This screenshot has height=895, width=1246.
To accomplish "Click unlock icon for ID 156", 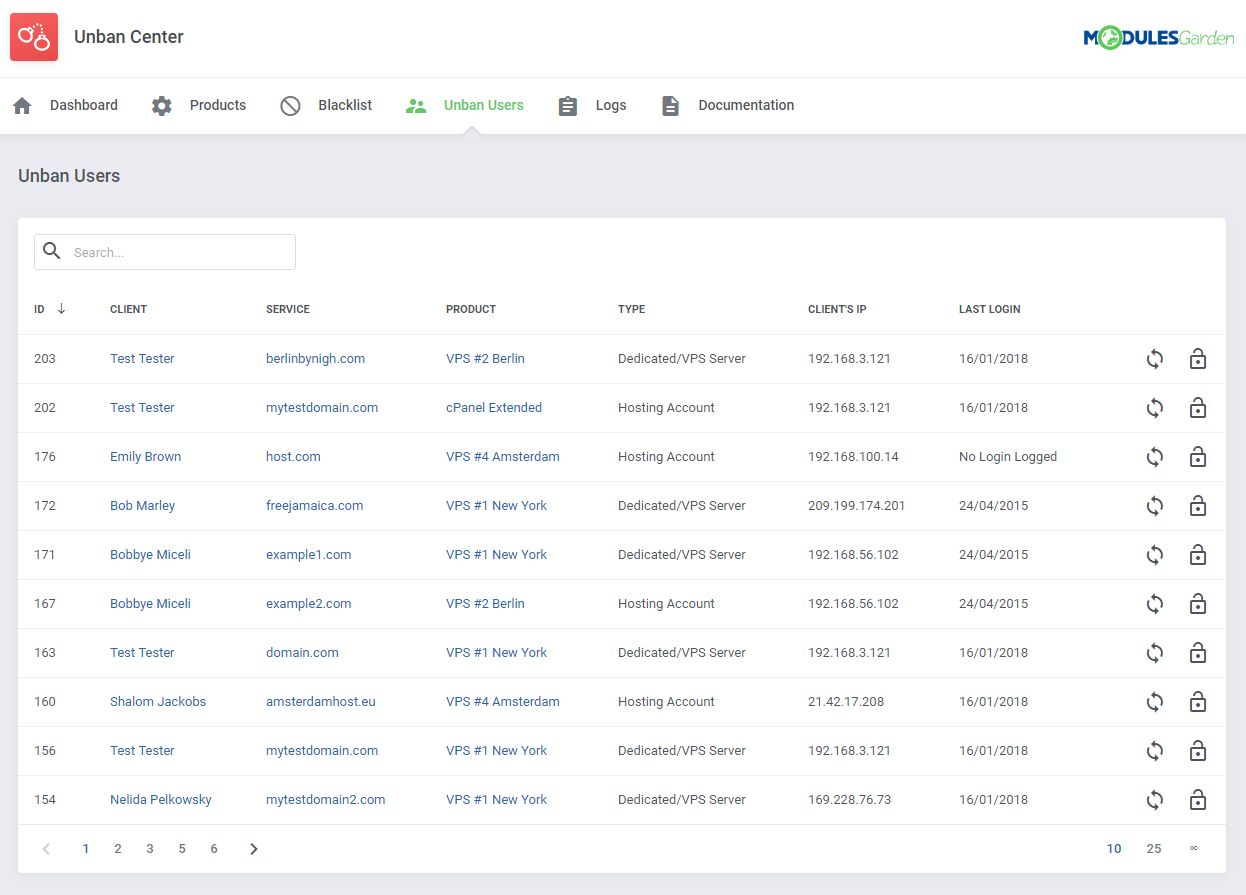I will 1197,751.
